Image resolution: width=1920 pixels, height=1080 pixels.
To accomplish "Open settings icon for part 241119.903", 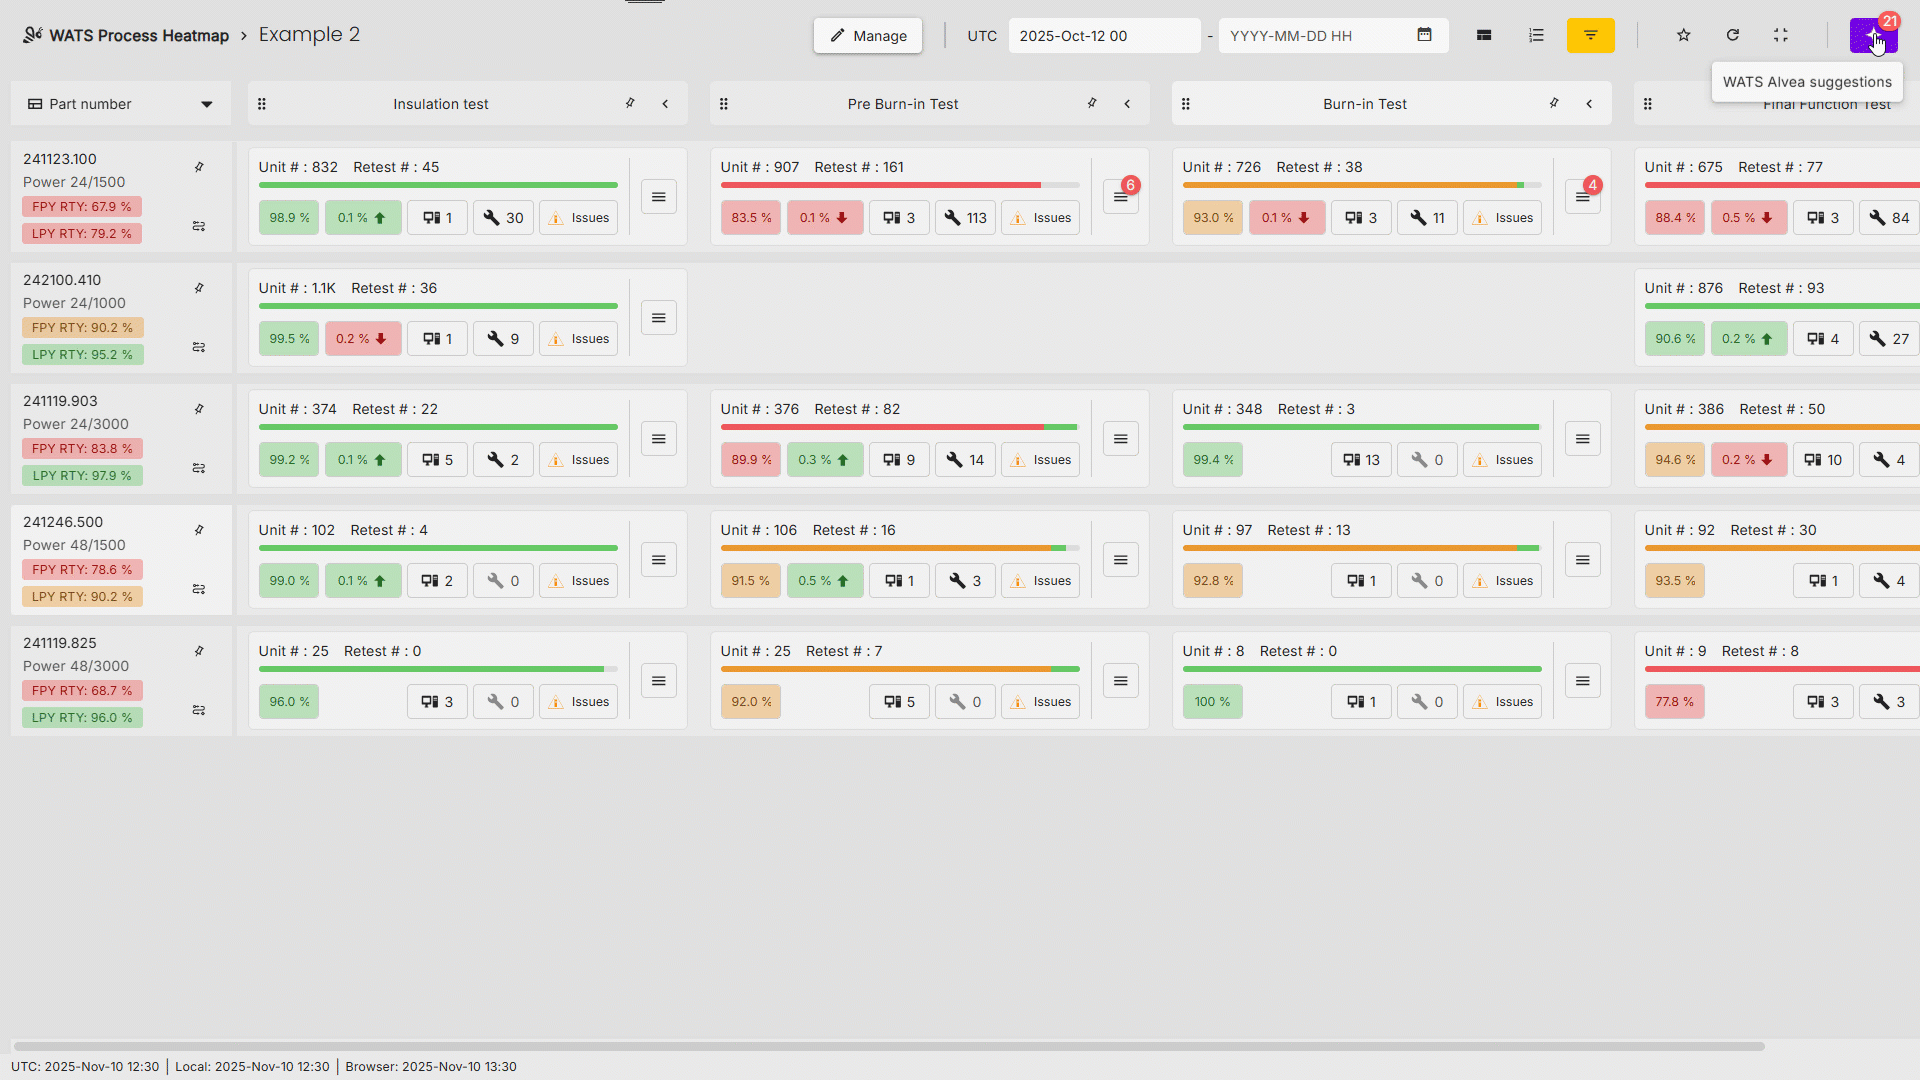I will point(199,468).
